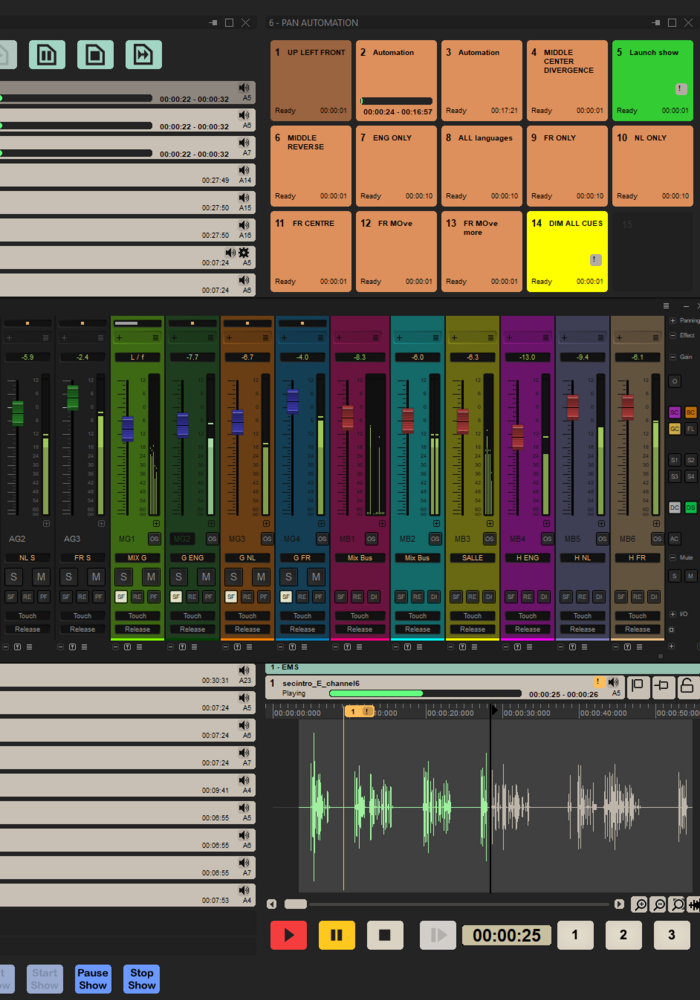This screenshot has height=1000, width=700.
Task: Select the DIM ALL CUES tile
Action: pos(567,251)
